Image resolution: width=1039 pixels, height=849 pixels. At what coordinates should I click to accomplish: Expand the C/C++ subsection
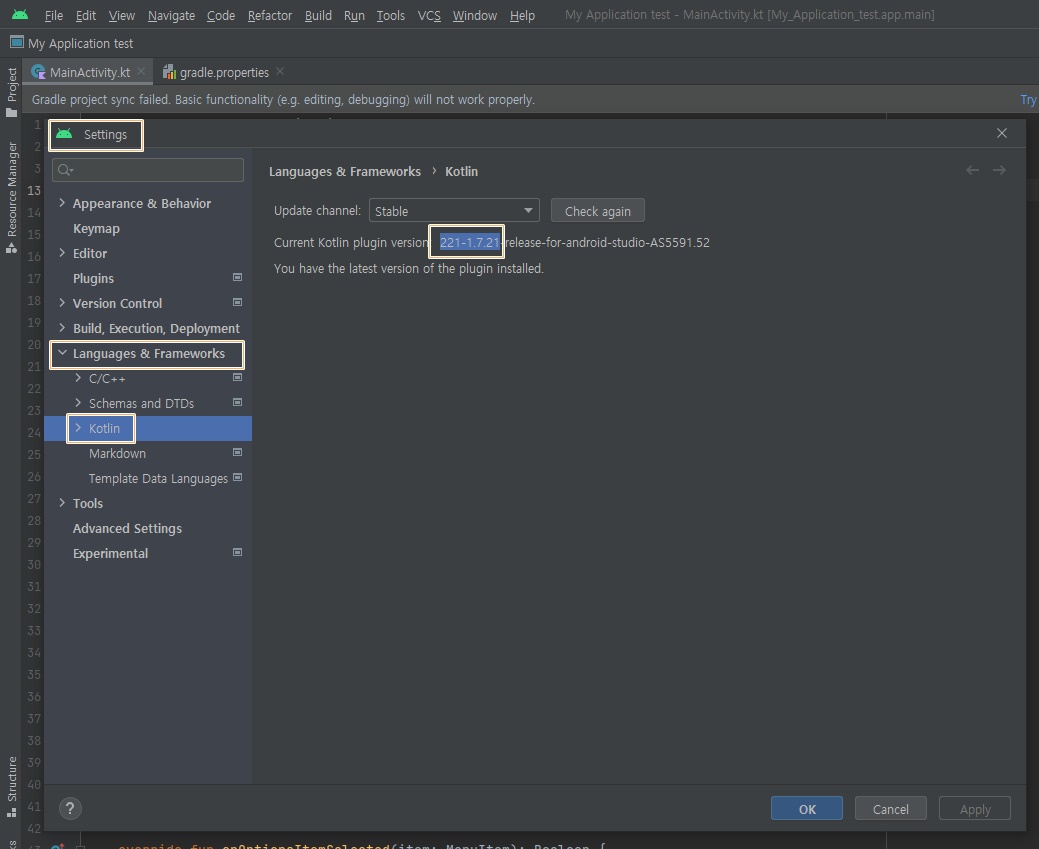tap(78, 378)
